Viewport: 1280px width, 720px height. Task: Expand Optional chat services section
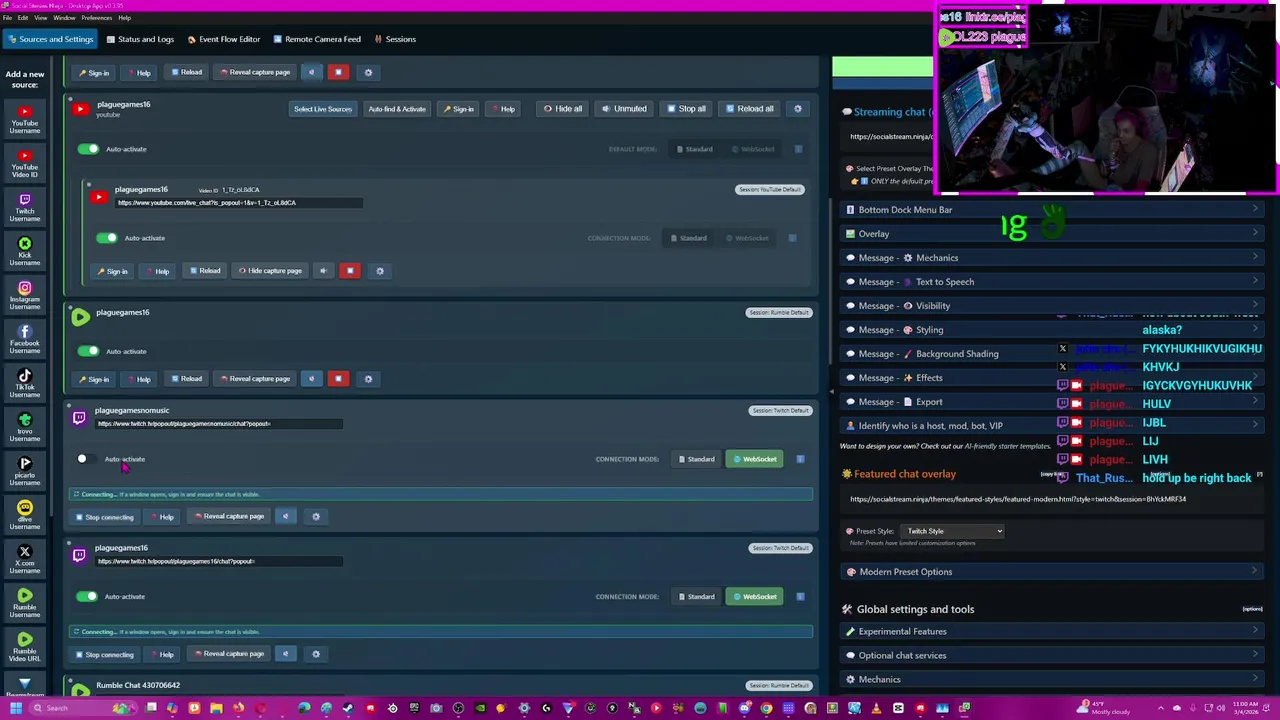(1052, 656)
